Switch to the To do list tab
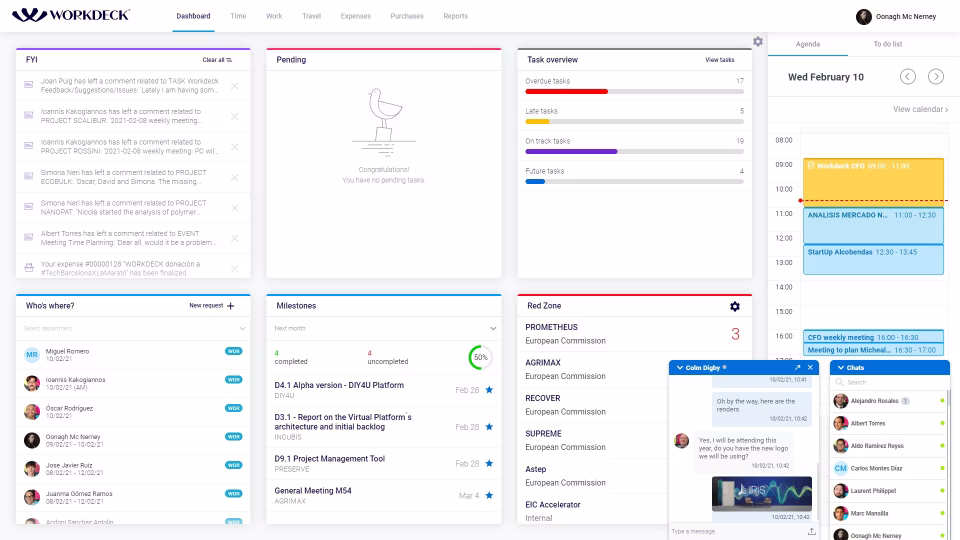This screenshot has width=960, height=540. click(887, 44)
